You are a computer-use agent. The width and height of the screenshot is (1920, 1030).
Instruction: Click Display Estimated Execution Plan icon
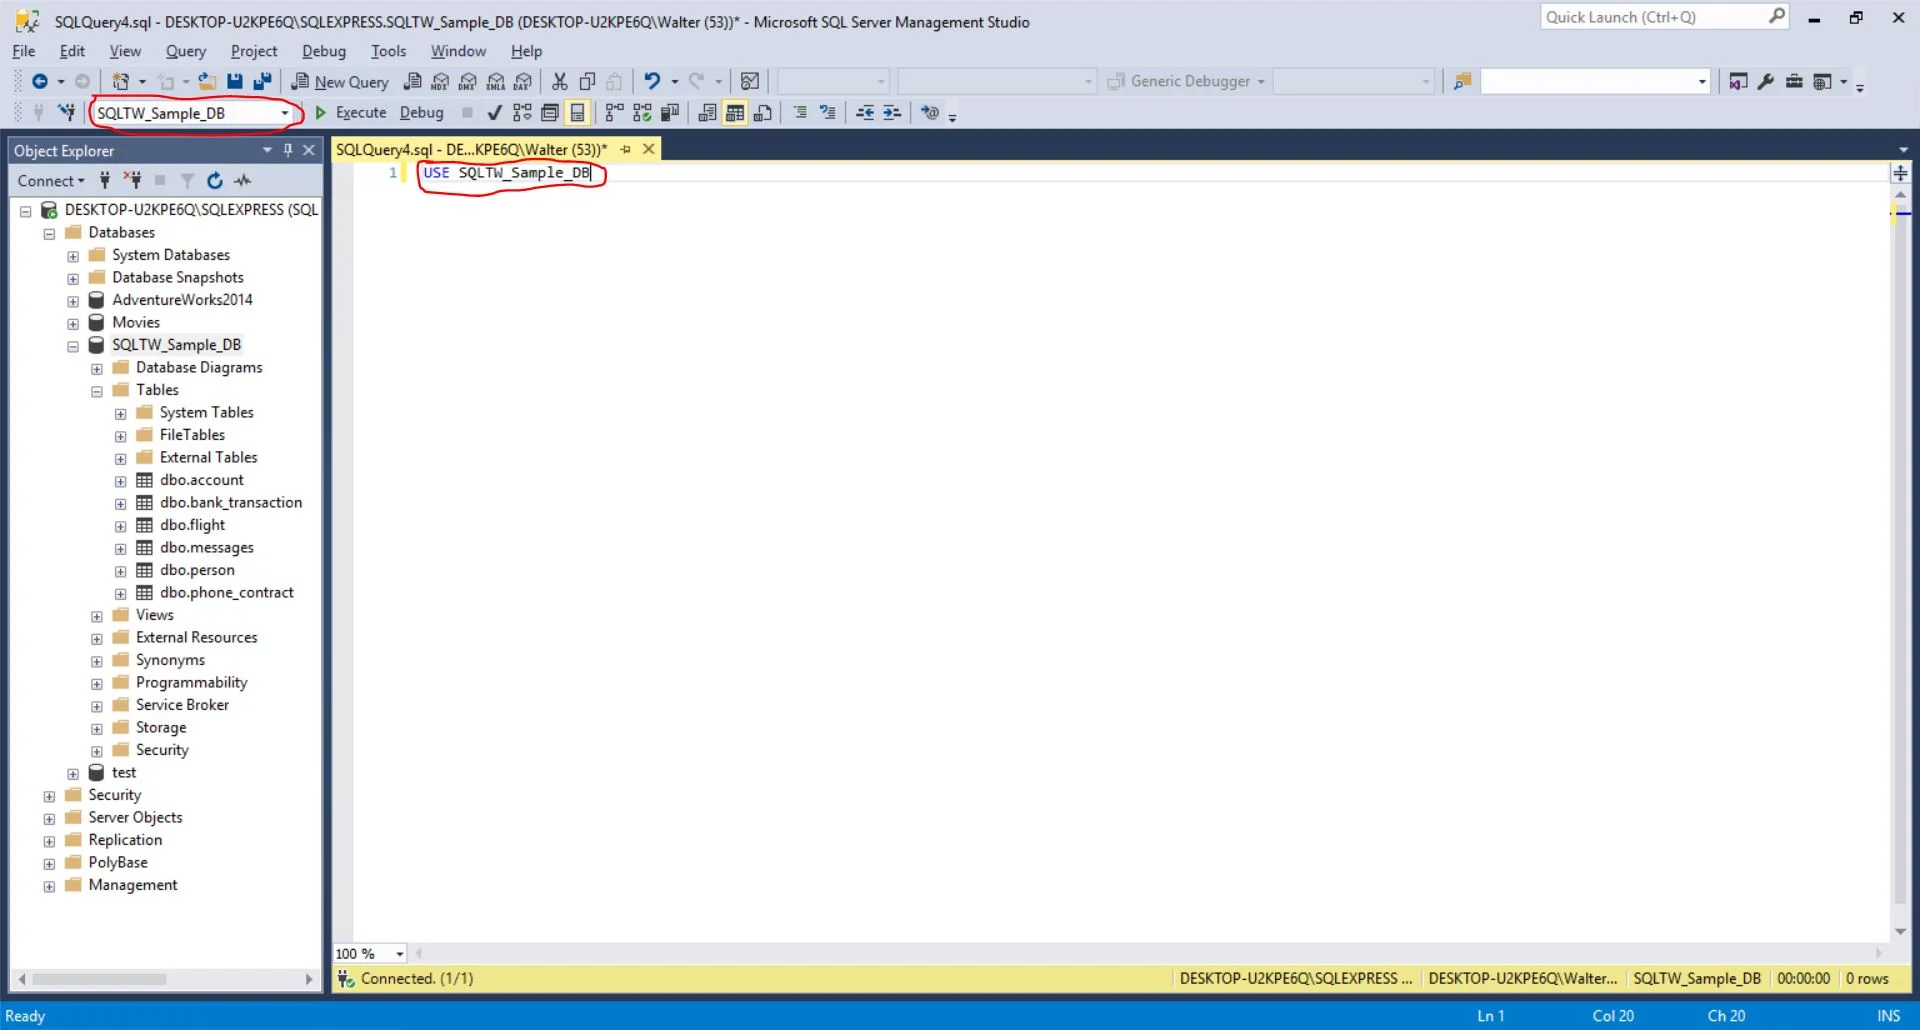point(522,113)
